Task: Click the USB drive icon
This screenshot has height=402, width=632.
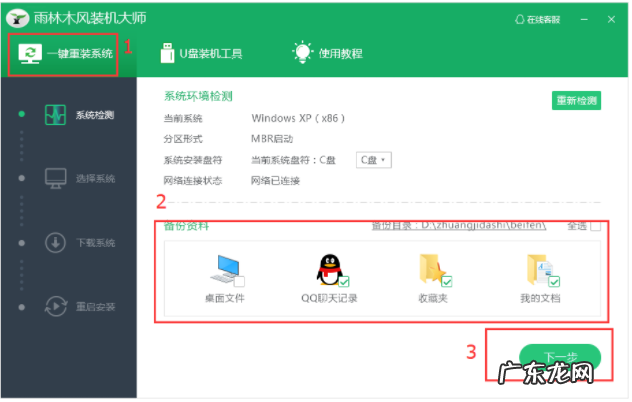Action: click(x=167, y=53)
